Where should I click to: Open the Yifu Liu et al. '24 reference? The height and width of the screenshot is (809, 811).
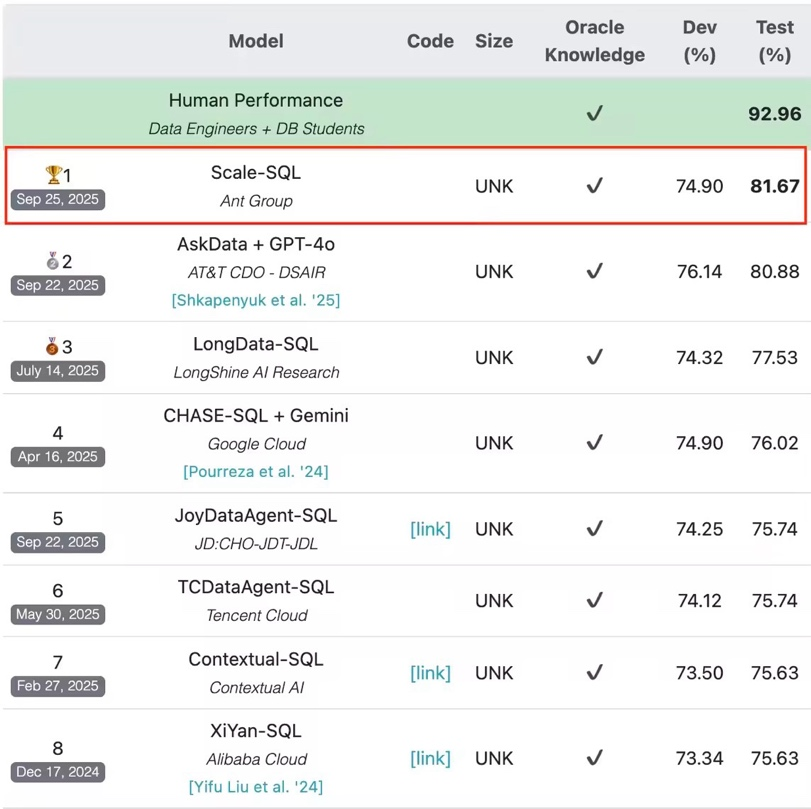tap(256, 787)
